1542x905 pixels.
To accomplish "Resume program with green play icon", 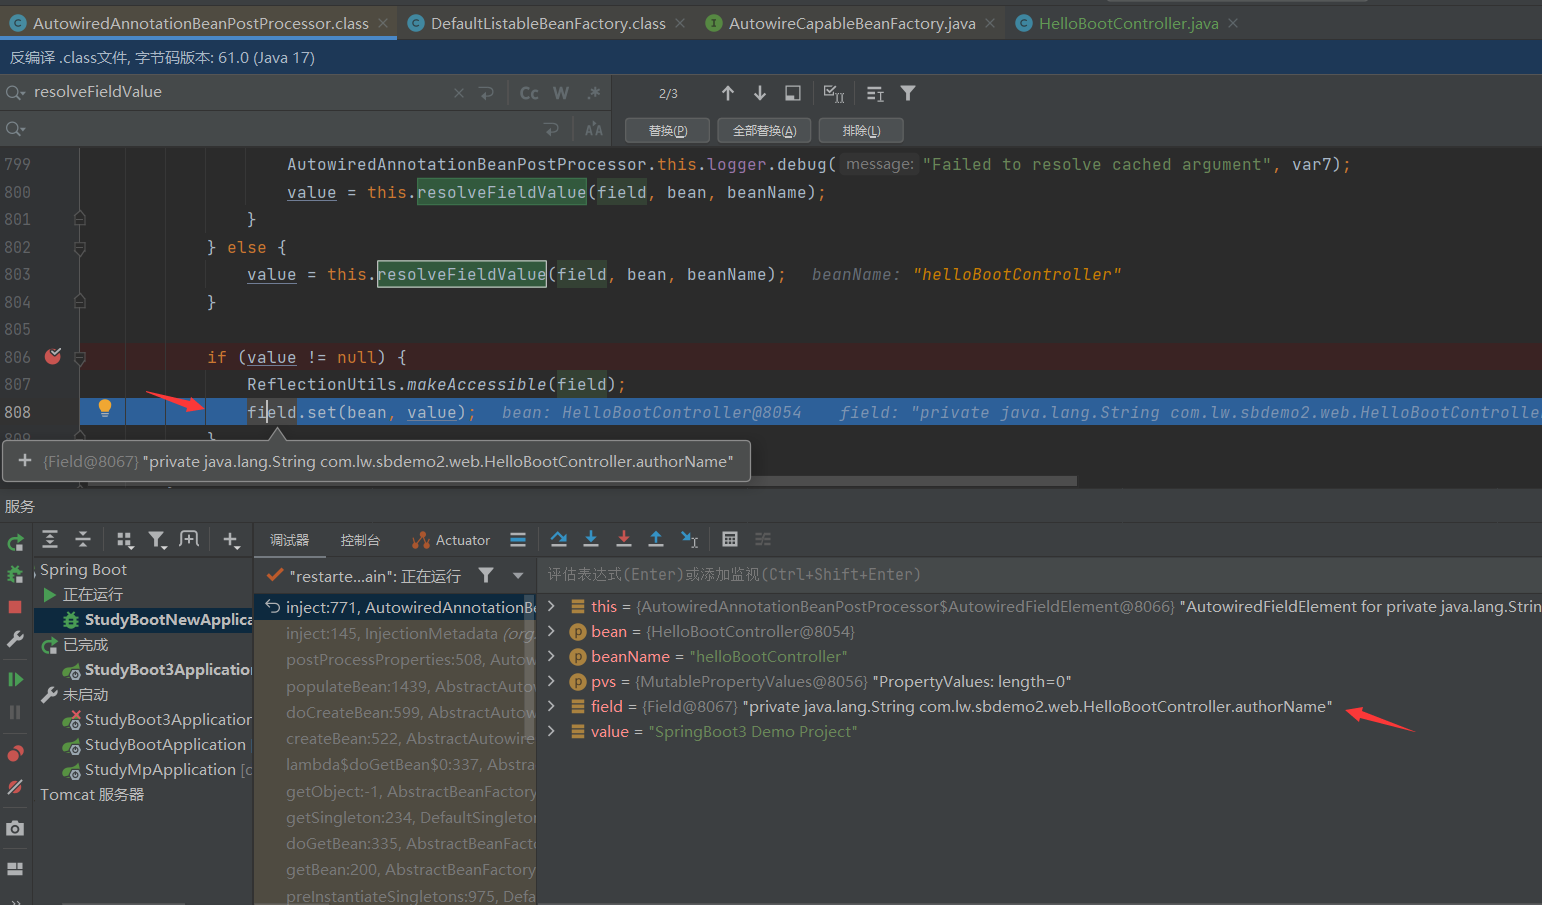I will click(15, 680).
